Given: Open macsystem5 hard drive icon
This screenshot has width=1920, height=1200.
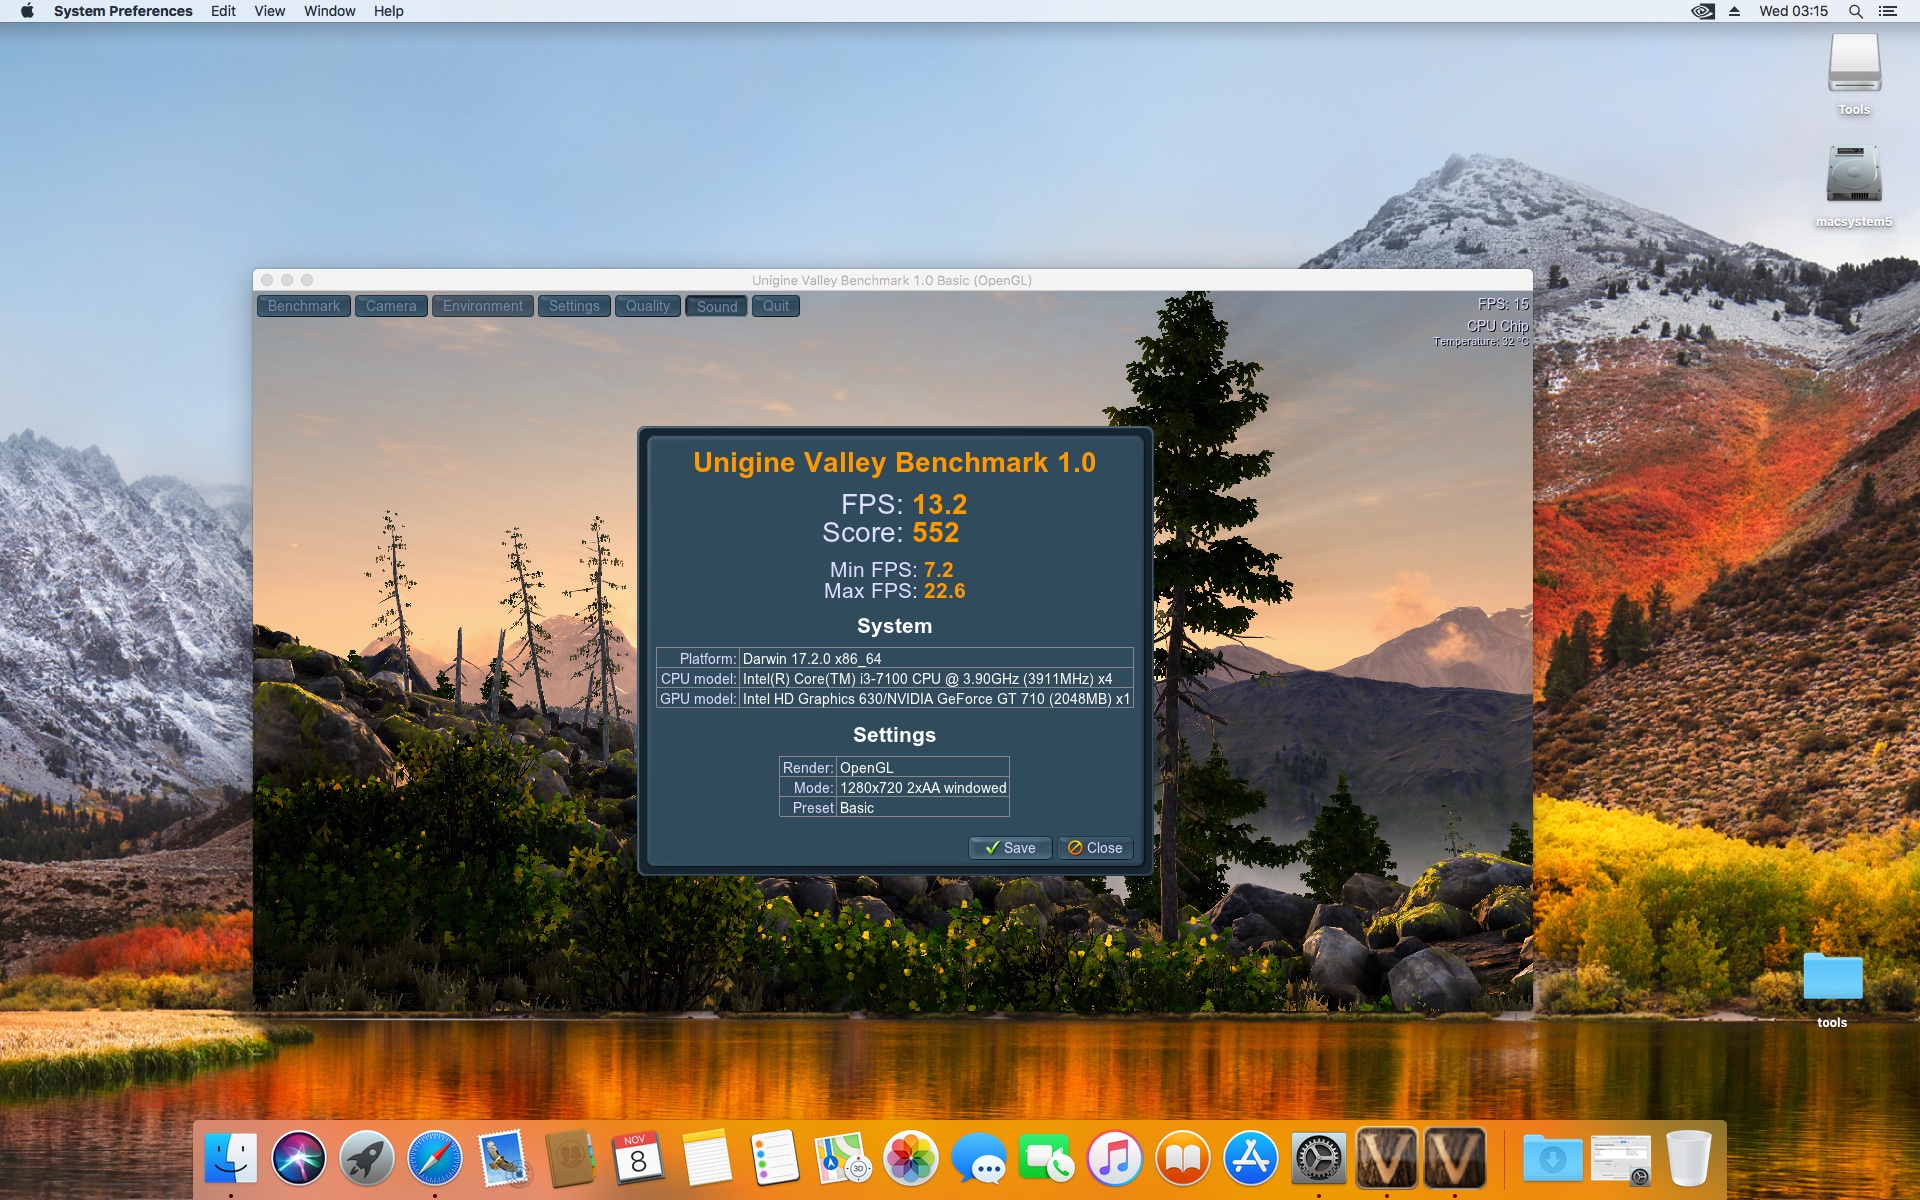Looking at the screenshot, I should click(x=1854, y=175).
